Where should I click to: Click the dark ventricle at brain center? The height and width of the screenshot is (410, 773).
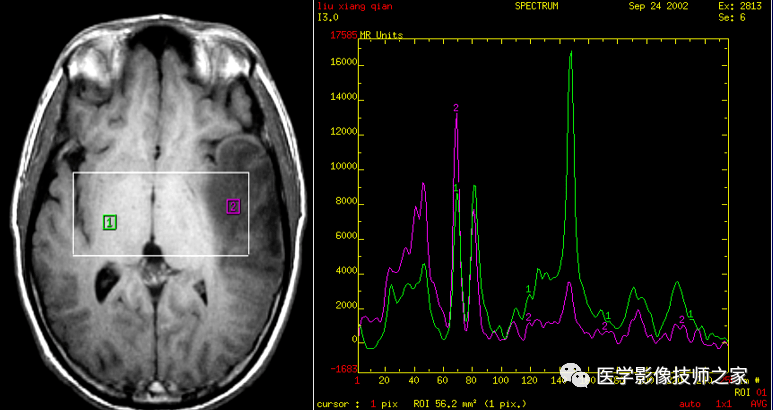coord(151,245)
